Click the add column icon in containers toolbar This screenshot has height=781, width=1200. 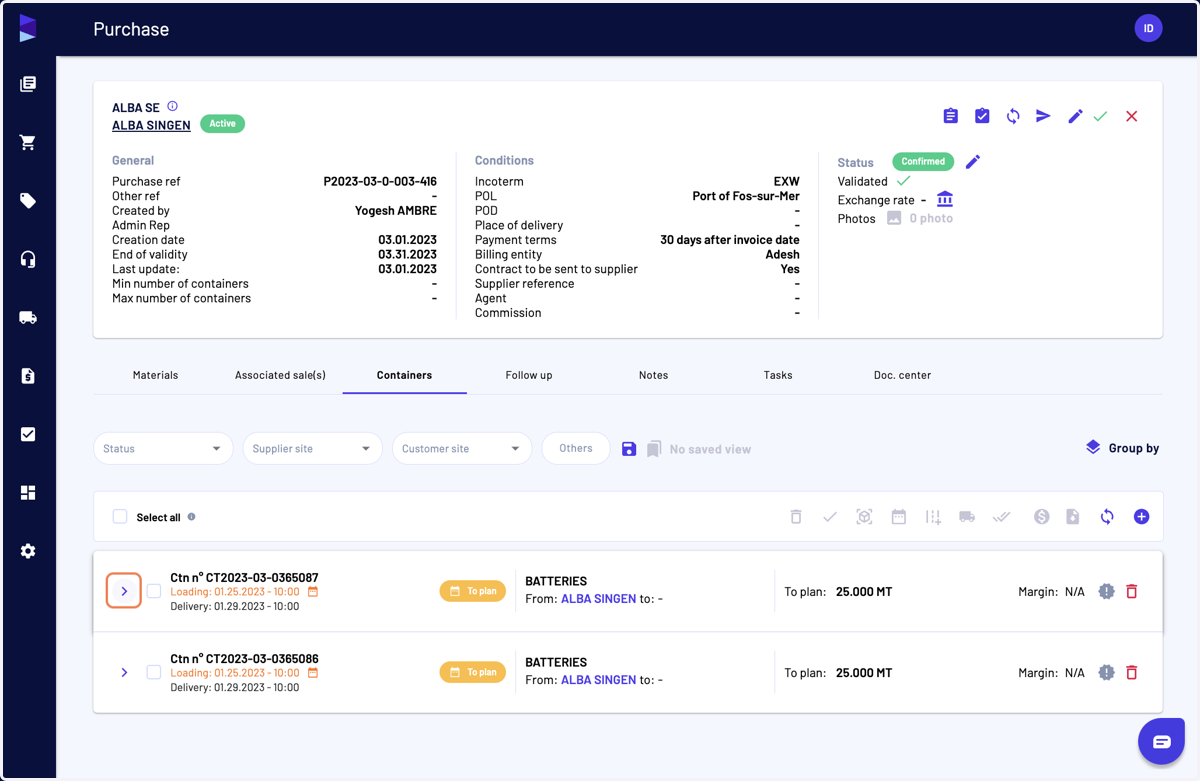pyautogui.click(x=933, y=517)
